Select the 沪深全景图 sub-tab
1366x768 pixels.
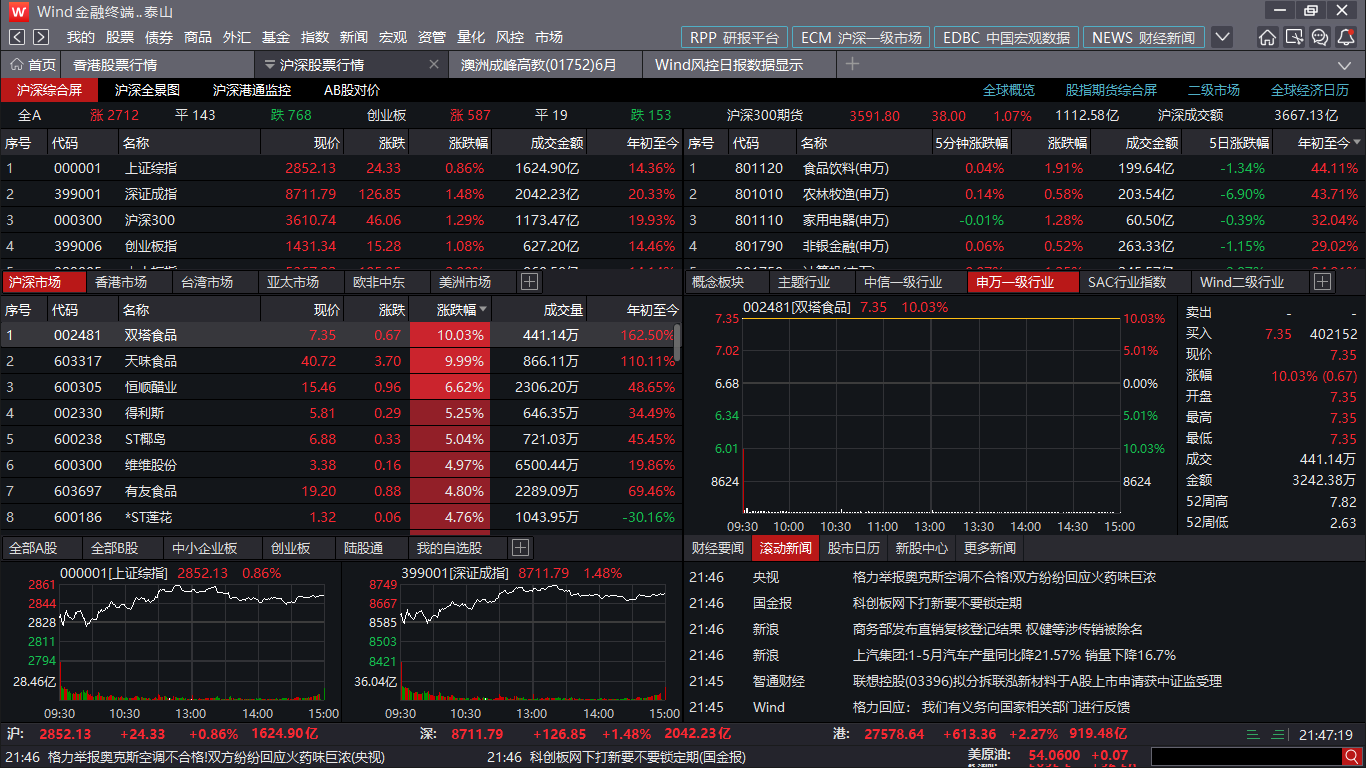147,90
